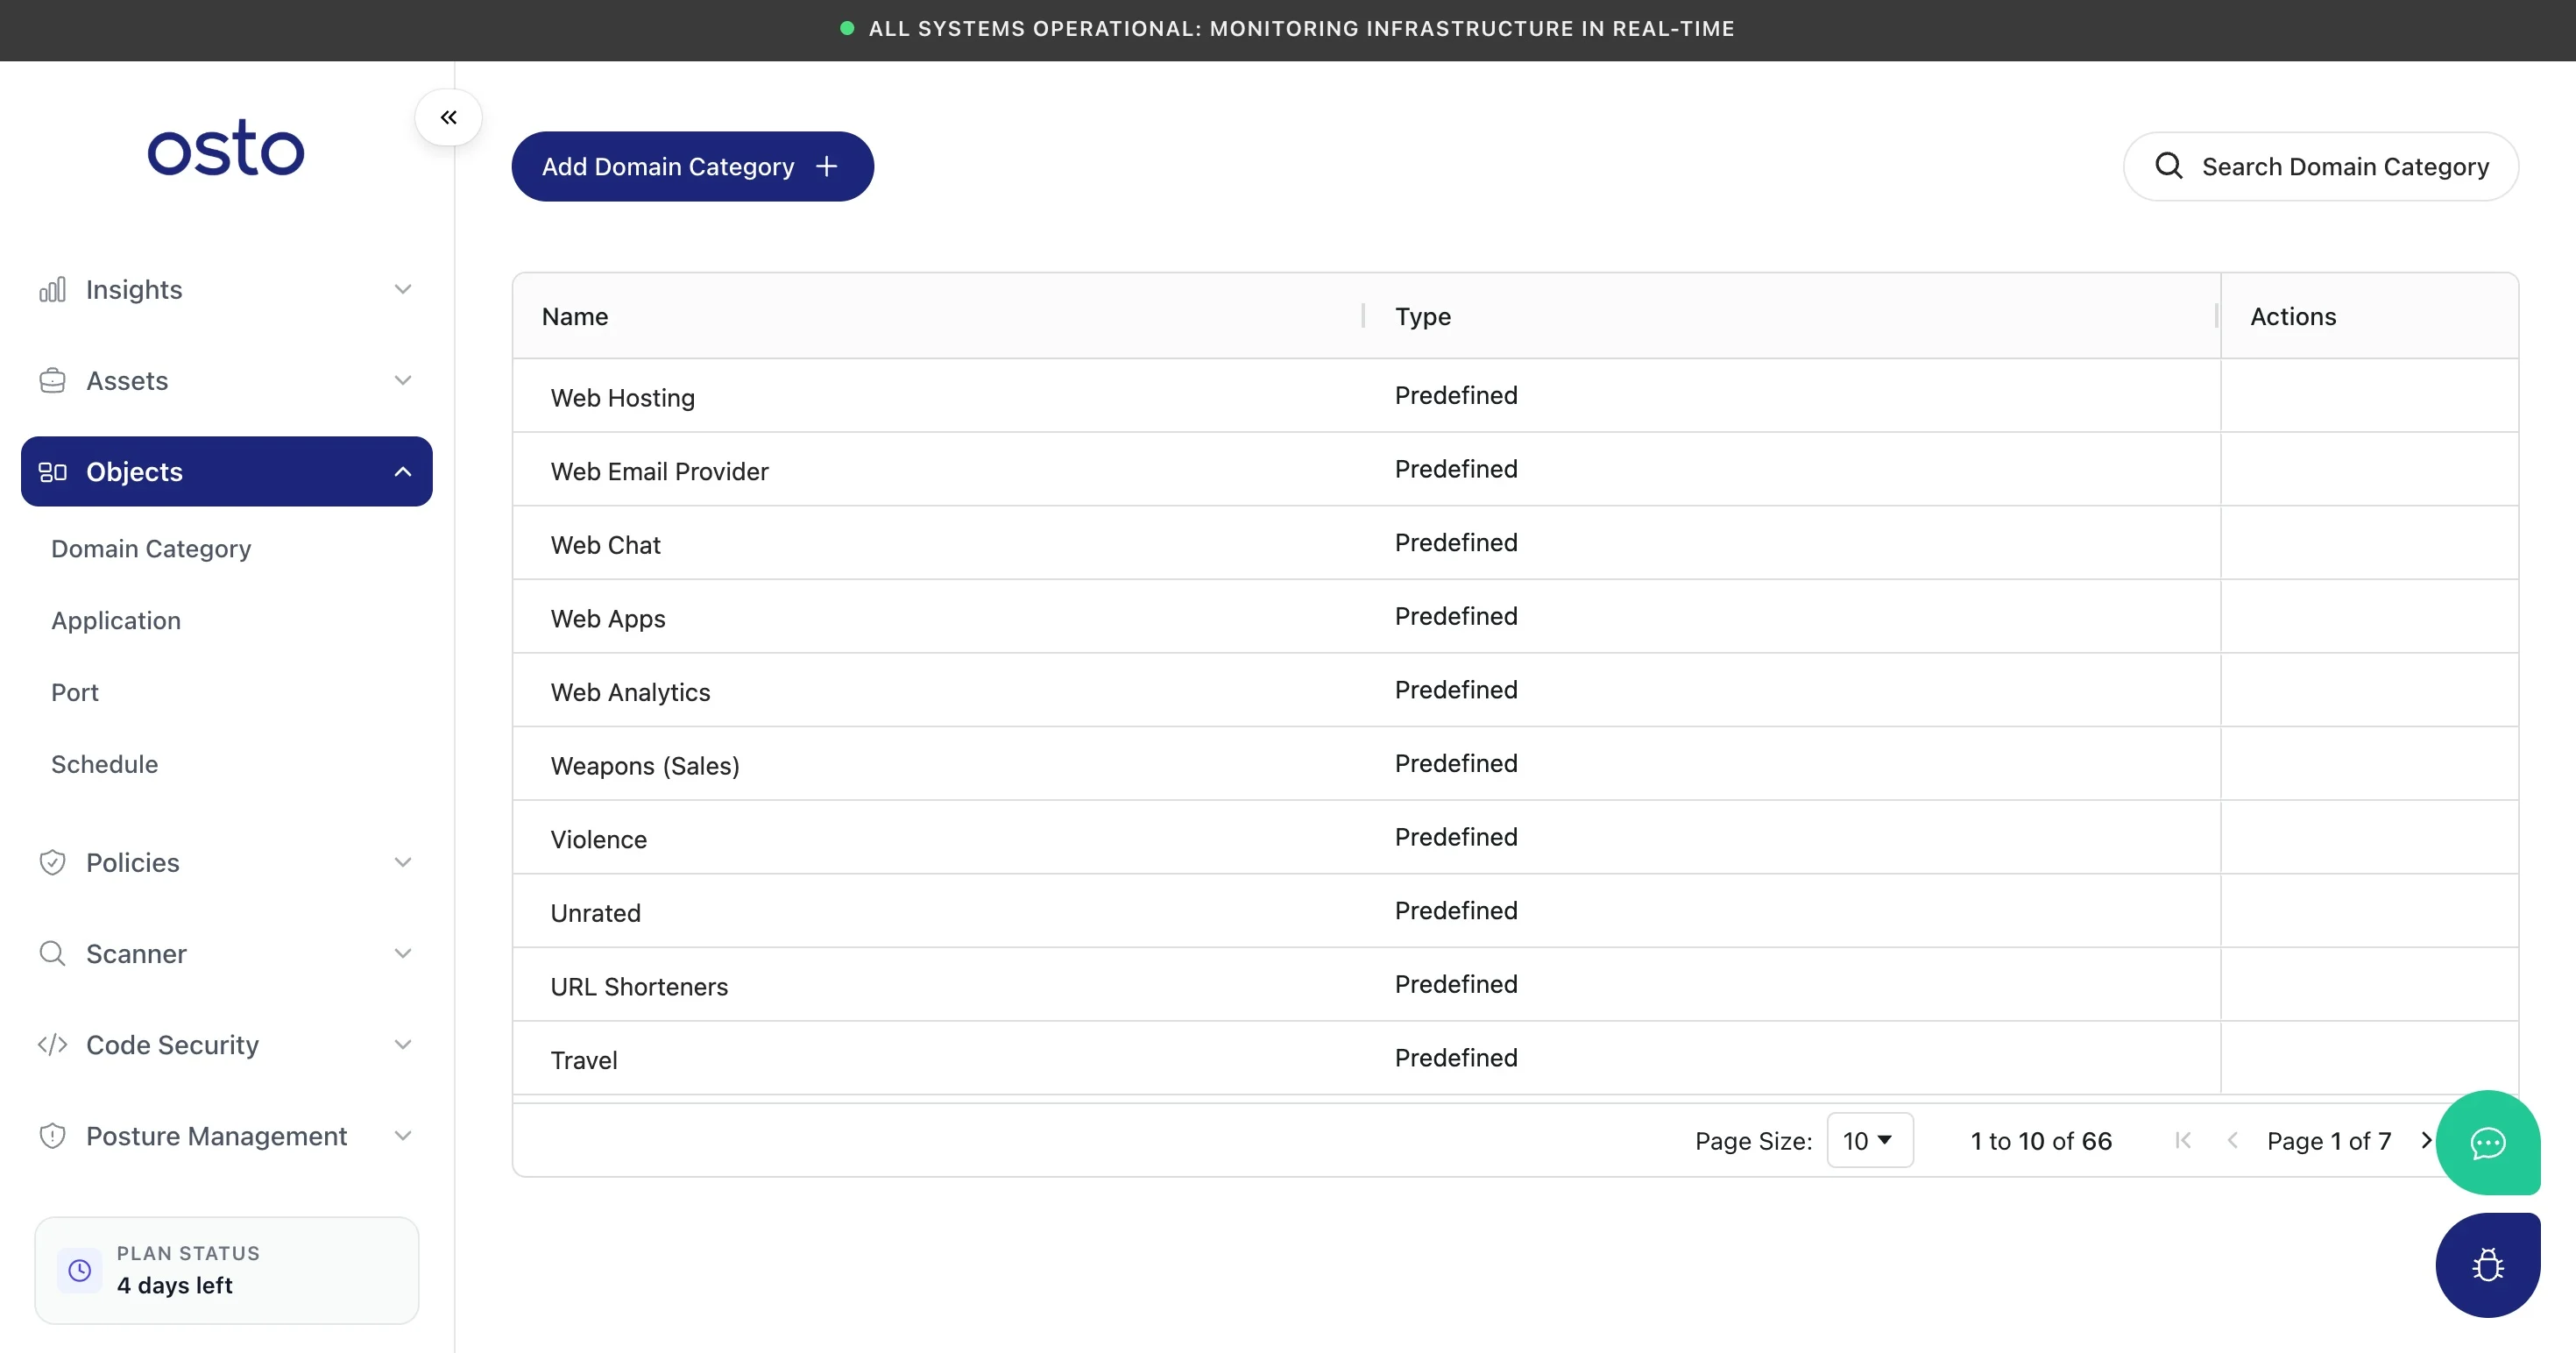
Task: Select the Web Email Provider row
Action: pos(1515,469)
